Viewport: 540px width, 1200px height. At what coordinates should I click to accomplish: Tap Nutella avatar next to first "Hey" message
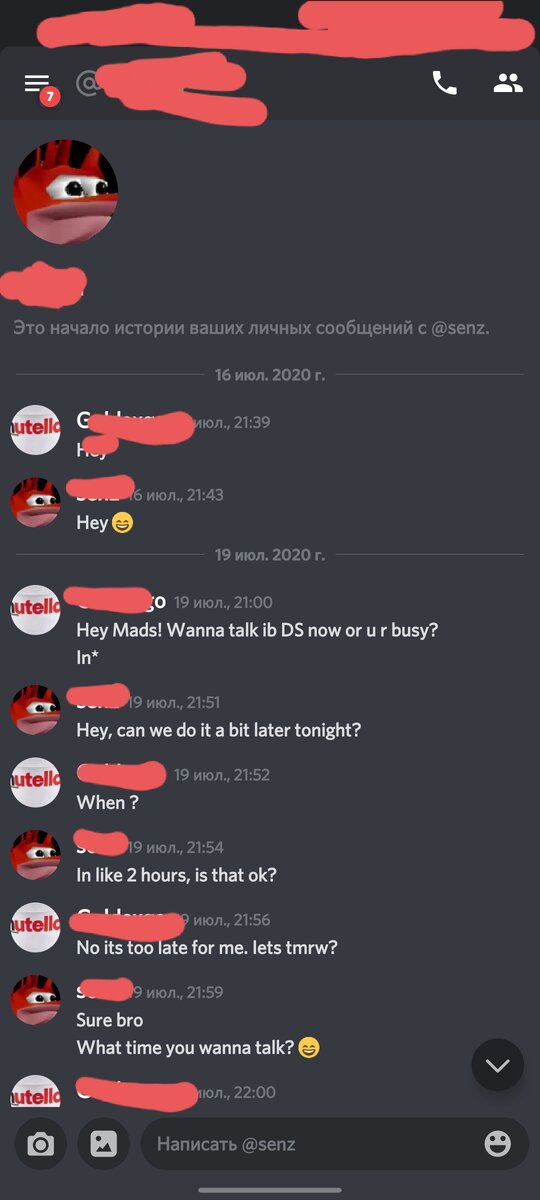(x=36, y=430)
